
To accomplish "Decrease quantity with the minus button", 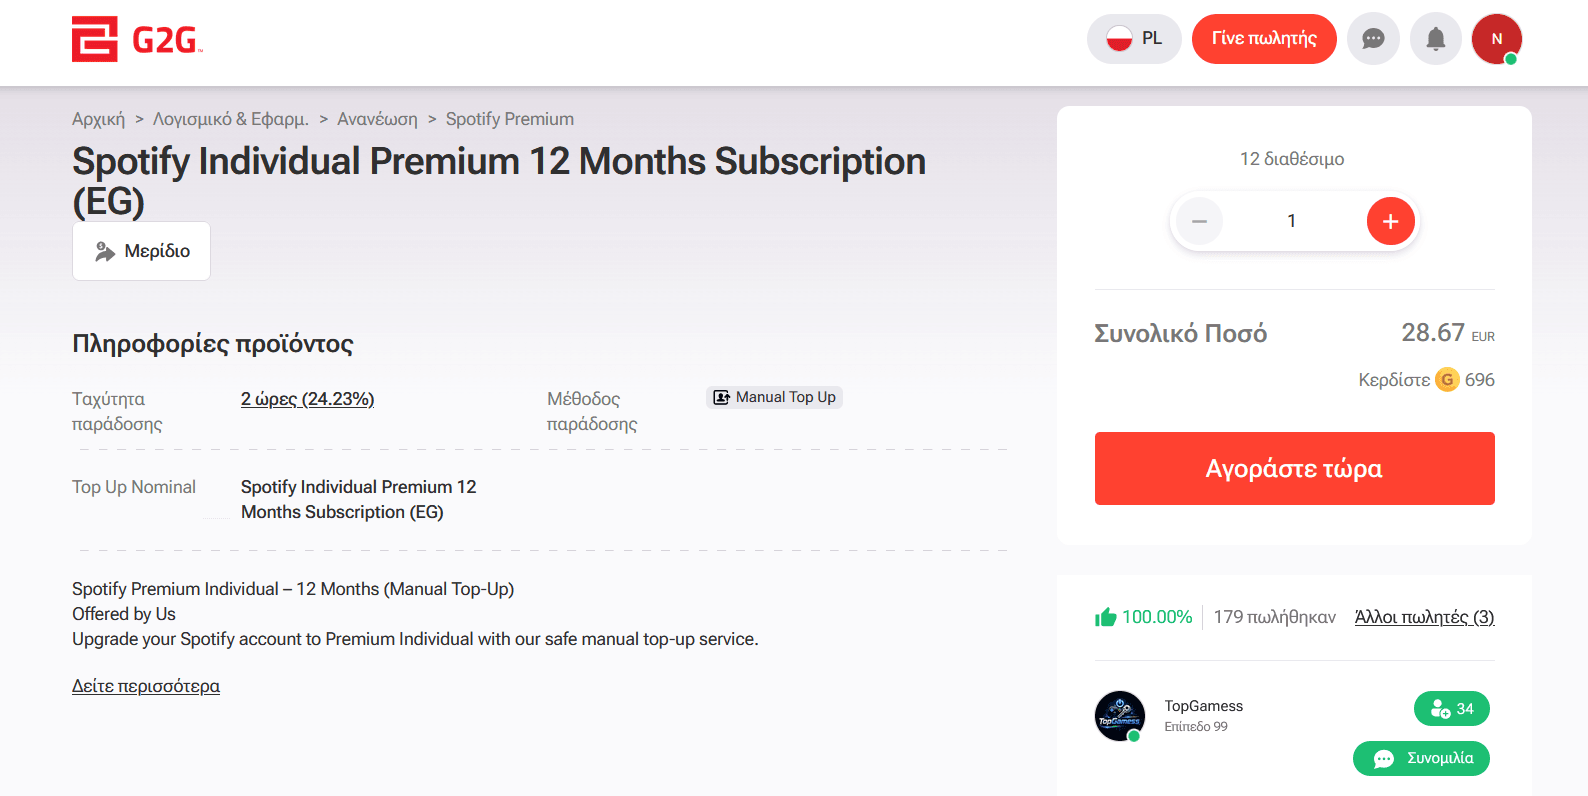I will 1199,221.
